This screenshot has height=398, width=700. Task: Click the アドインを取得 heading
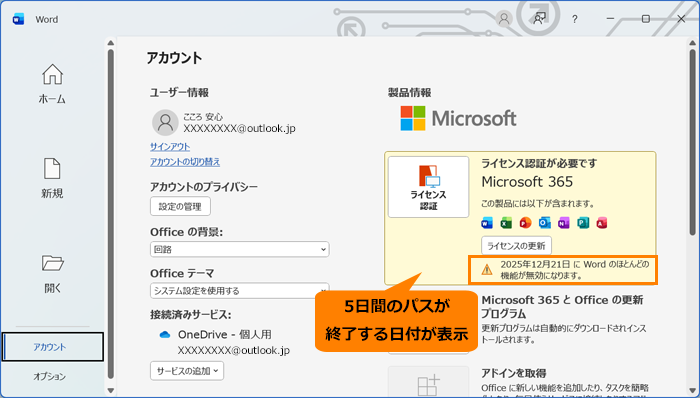click(513, 373)
